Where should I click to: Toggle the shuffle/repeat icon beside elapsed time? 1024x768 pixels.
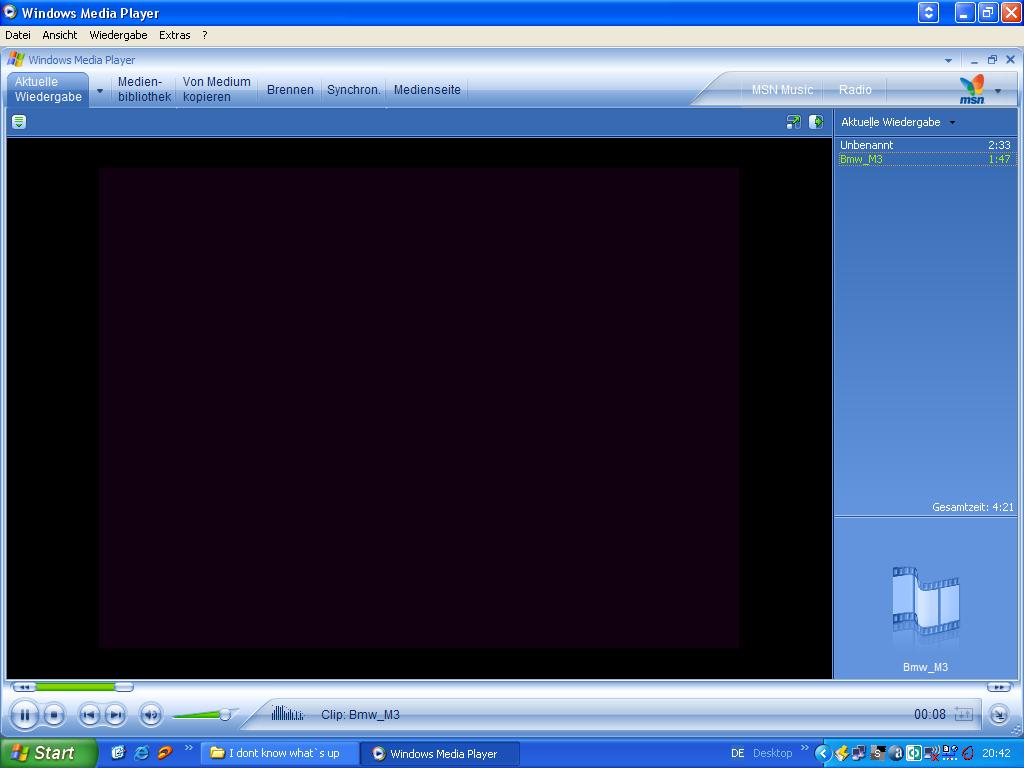tap(963, 714)
